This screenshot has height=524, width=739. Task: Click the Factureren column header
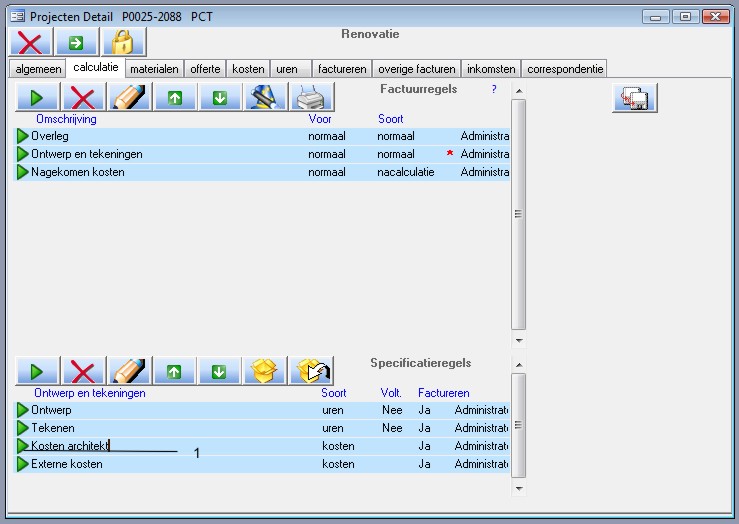(443, 393)
